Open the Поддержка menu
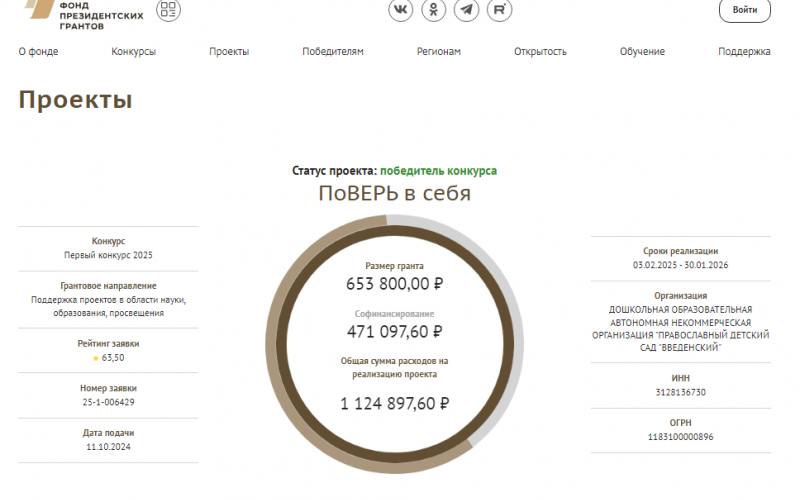 point(744,52)
